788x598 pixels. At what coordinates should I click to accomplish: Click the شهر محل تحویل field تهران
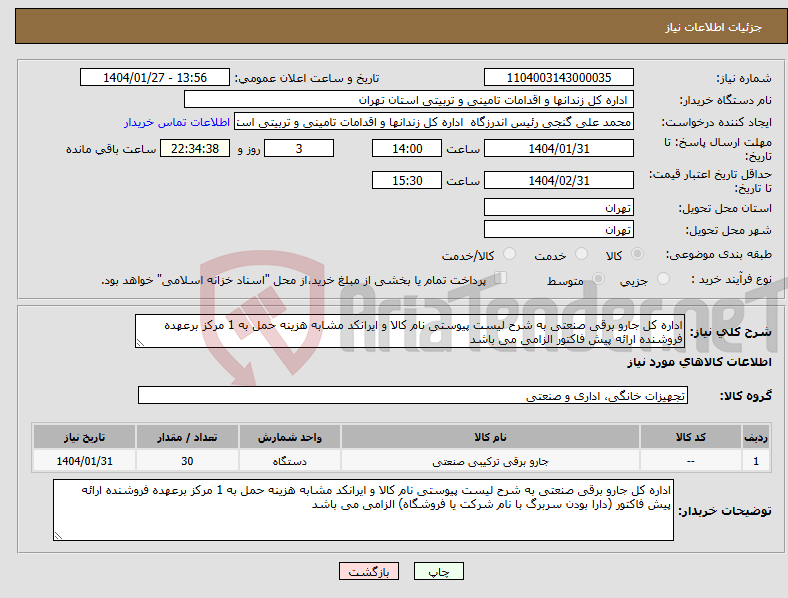[559, 229]
